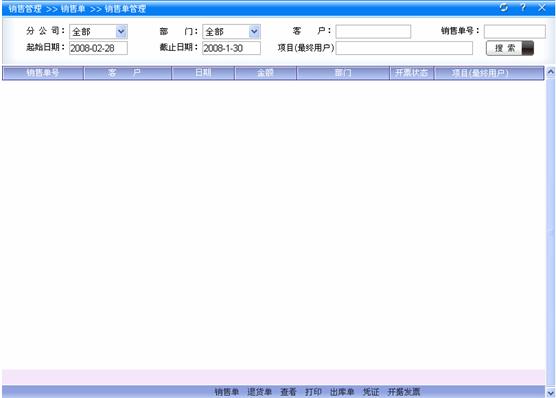Click 销售单 in the bottom bar
The height and width of the screenshot is (398, 556).
(227, 392)
